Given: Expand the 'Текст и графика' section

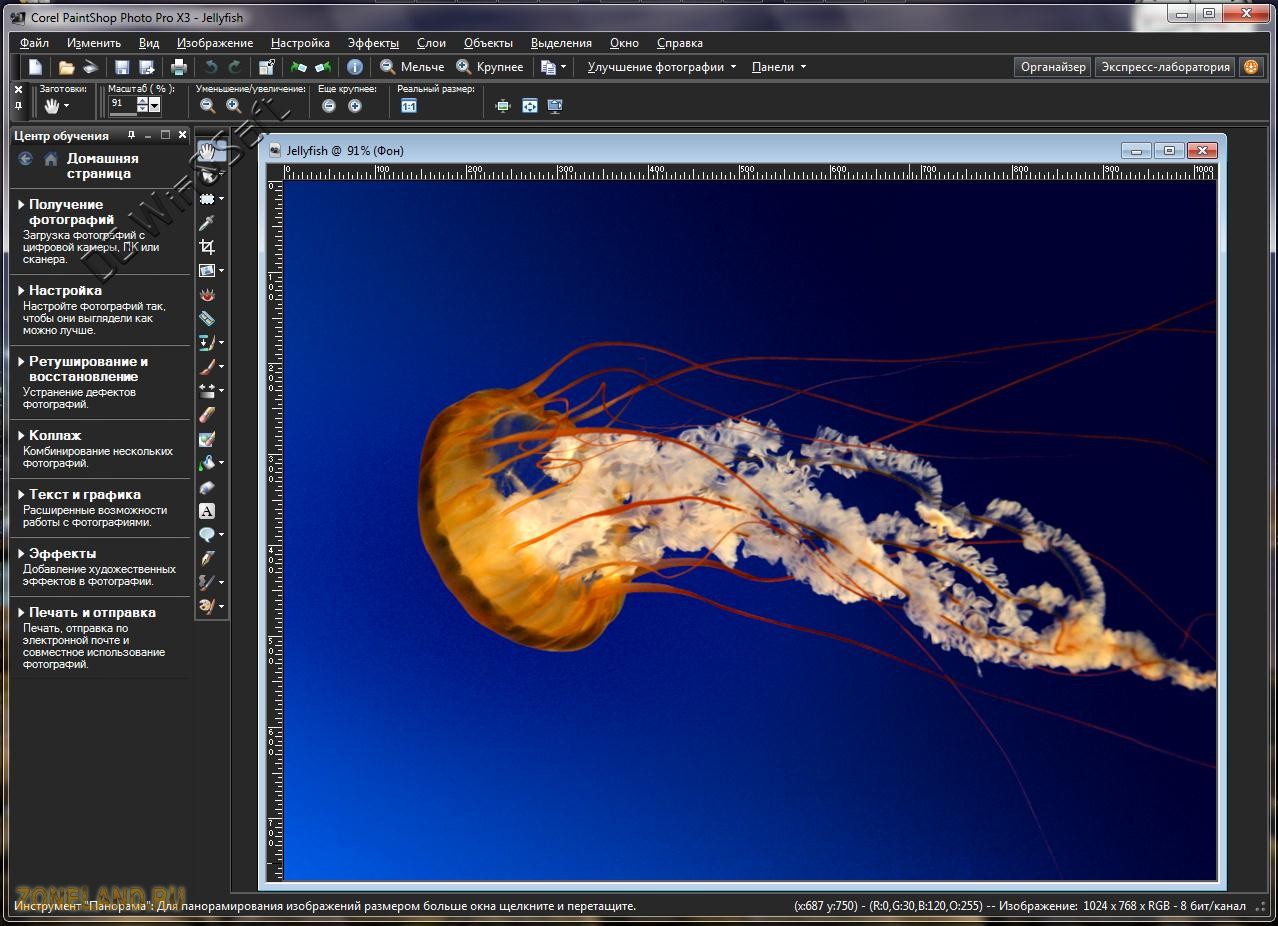Looking at the screenshot, I should [x=80, y=495].
